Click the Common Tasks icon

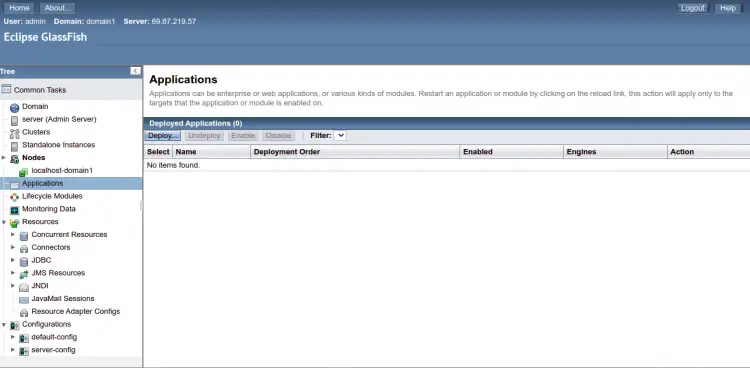coord(6,89)
